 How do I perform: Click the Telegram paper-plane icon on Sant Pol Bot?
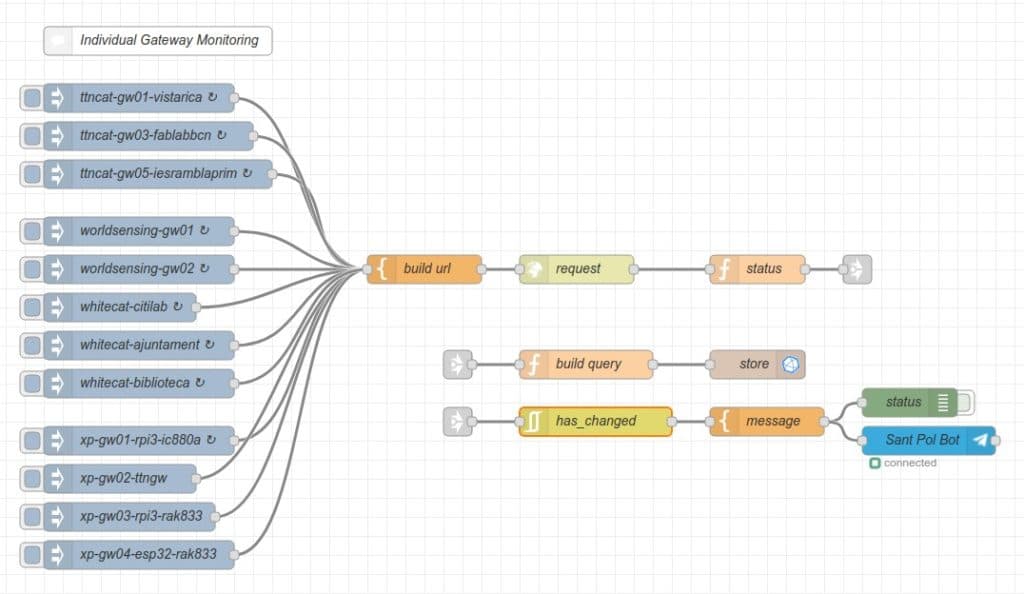click(x=979, y=440)
